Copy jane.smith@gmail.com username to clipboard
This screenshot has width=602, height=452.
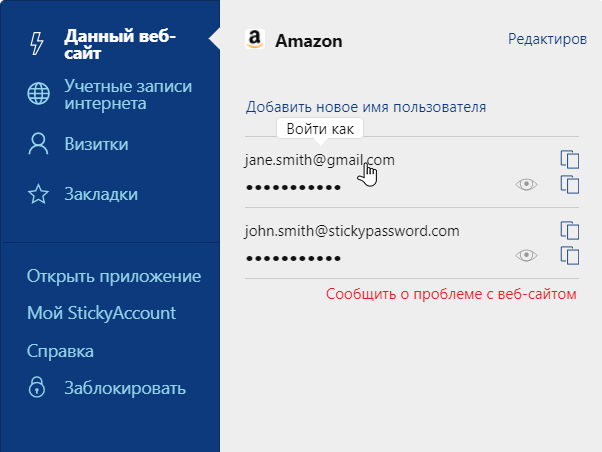click(570, 159)
